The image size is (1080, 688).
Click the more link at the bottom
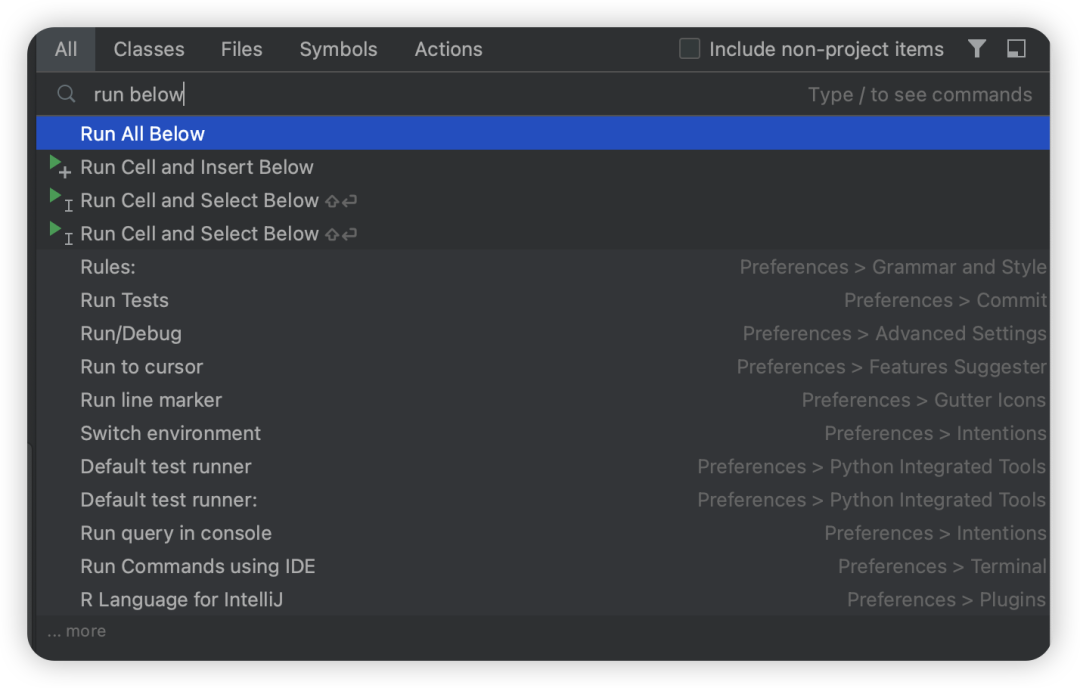(76, 630)
